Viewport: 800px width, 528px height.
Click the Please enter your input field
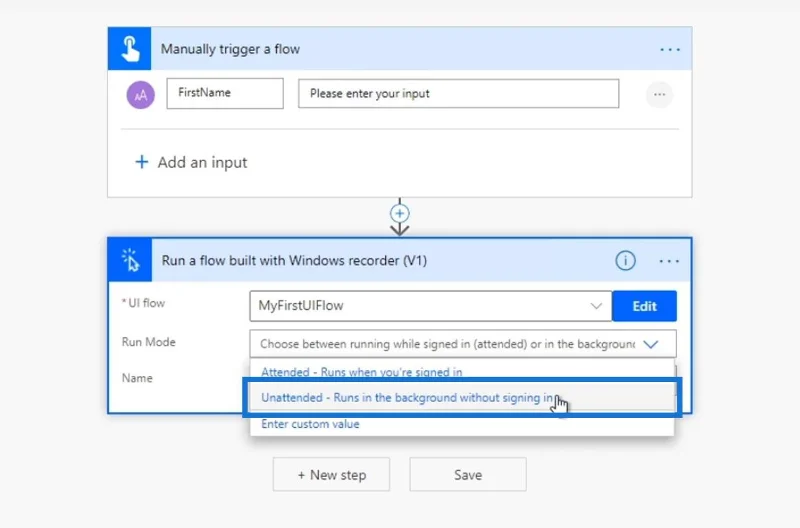pos(459,93)
